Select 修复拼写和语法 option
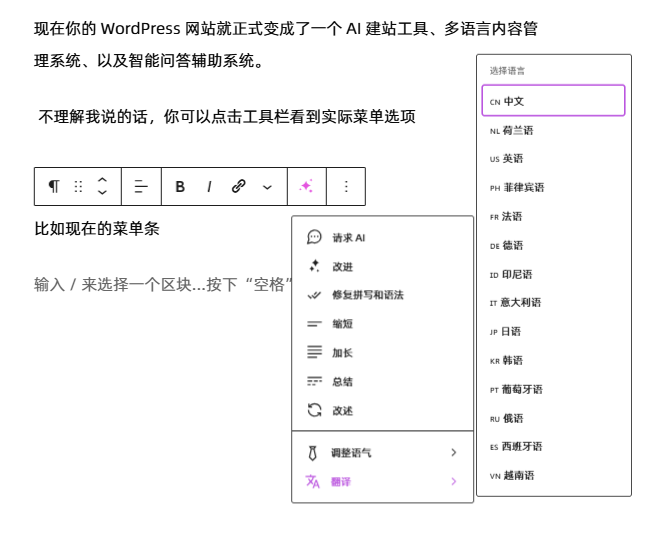The width and height of the screenshot is (656, 536). click(x=367, y=296)
